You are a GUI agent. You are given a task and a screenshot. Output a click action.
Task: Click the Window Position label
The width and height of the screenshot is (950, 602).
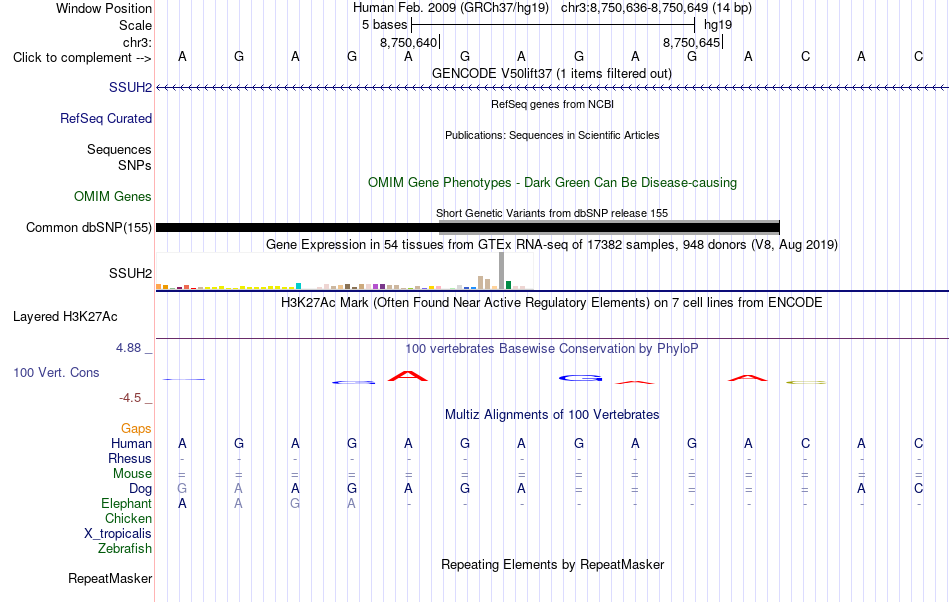pyautogui.click(x=104, y=8)
